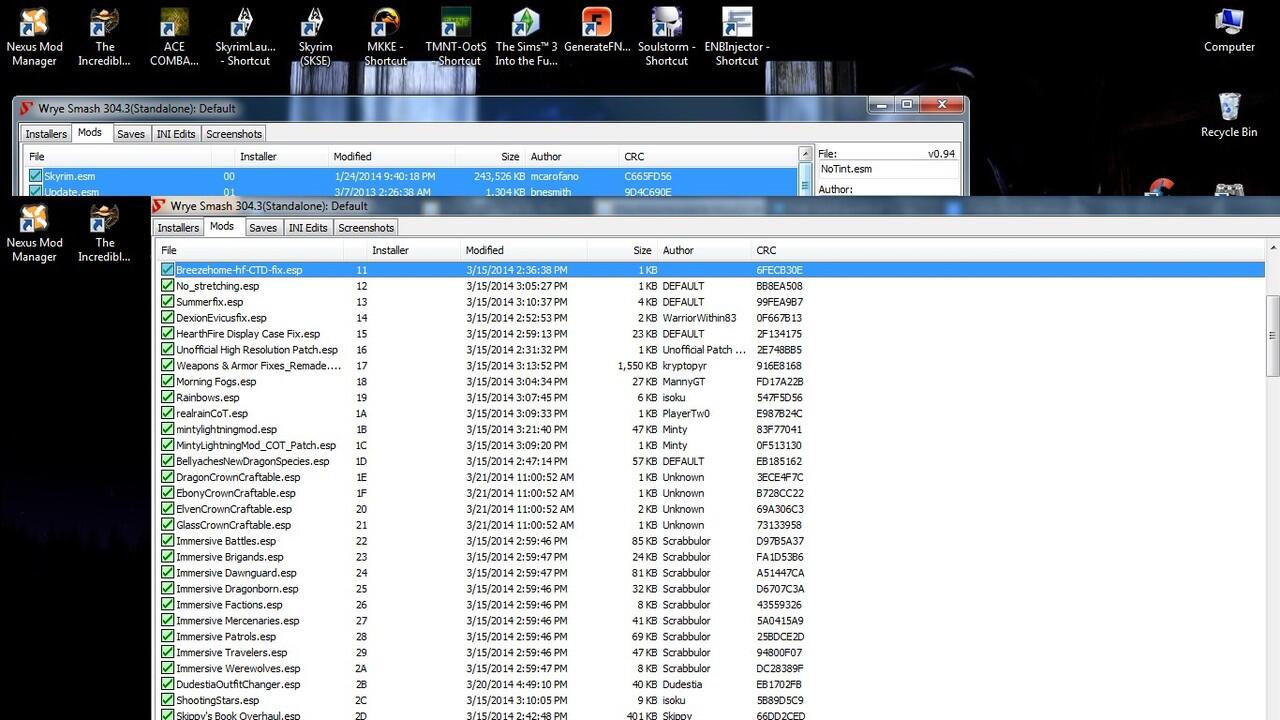Sort by the Size column header in the front window

pos(622,250)
